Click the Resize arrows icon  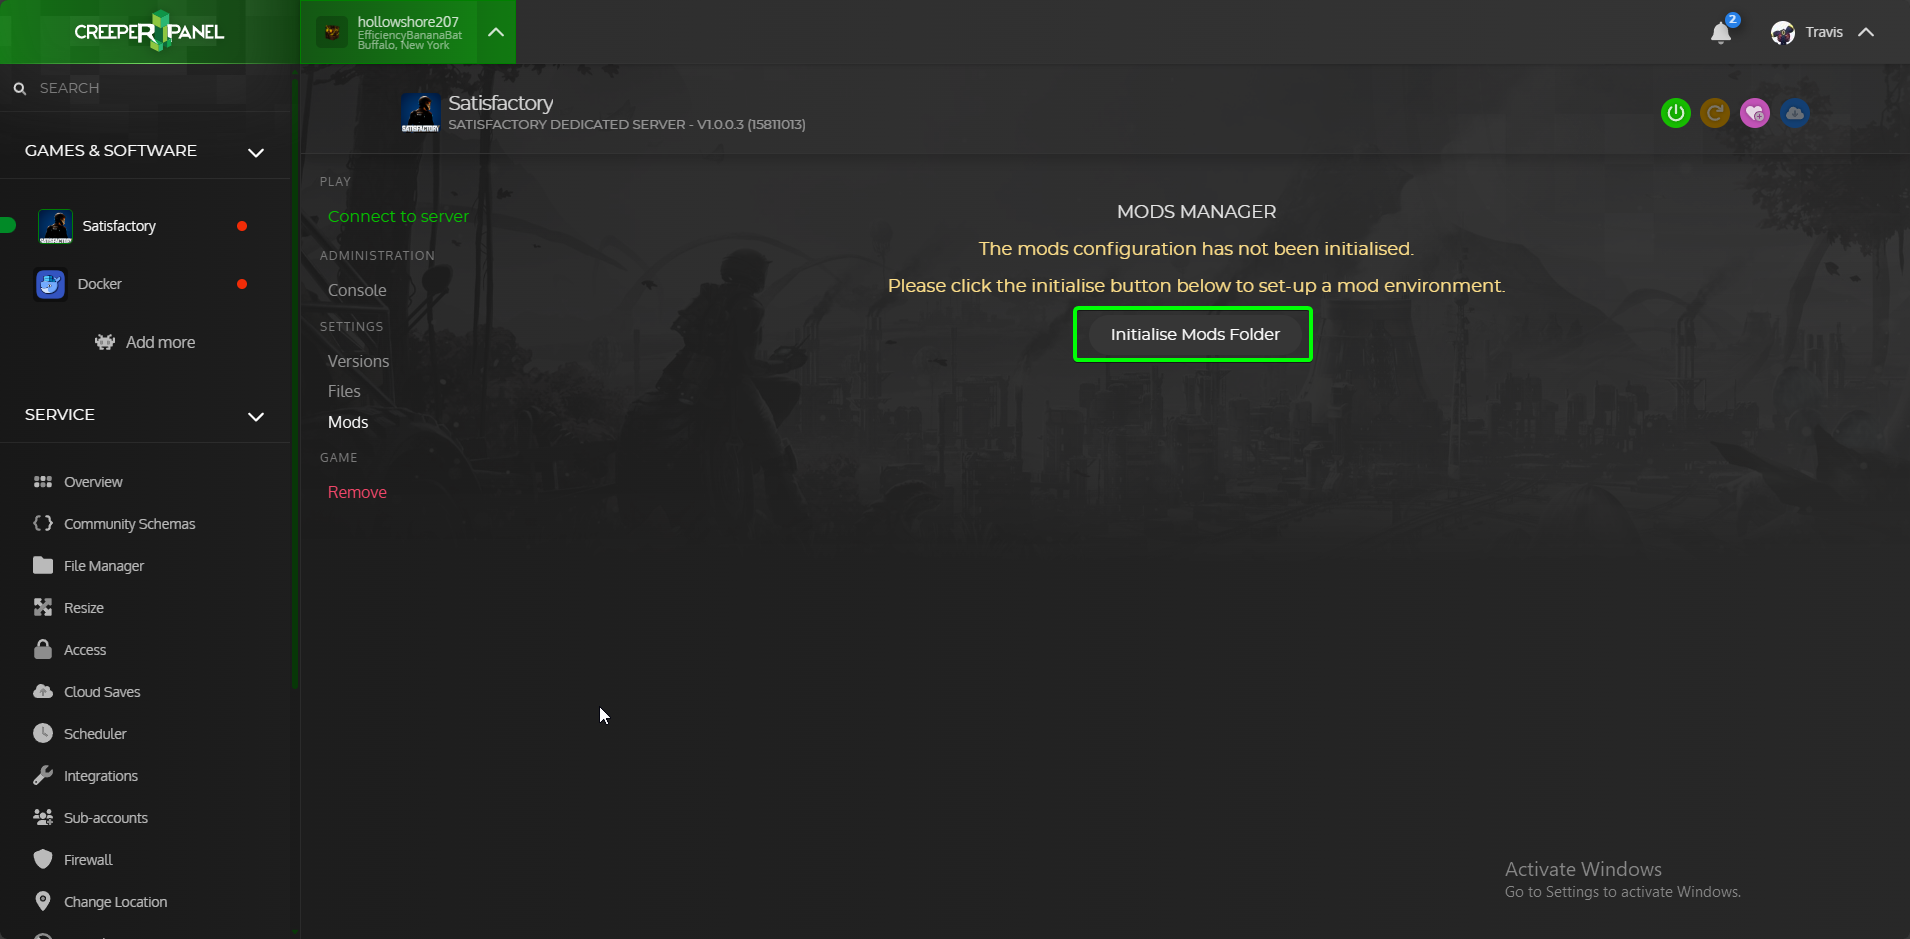tap(43, 607)
